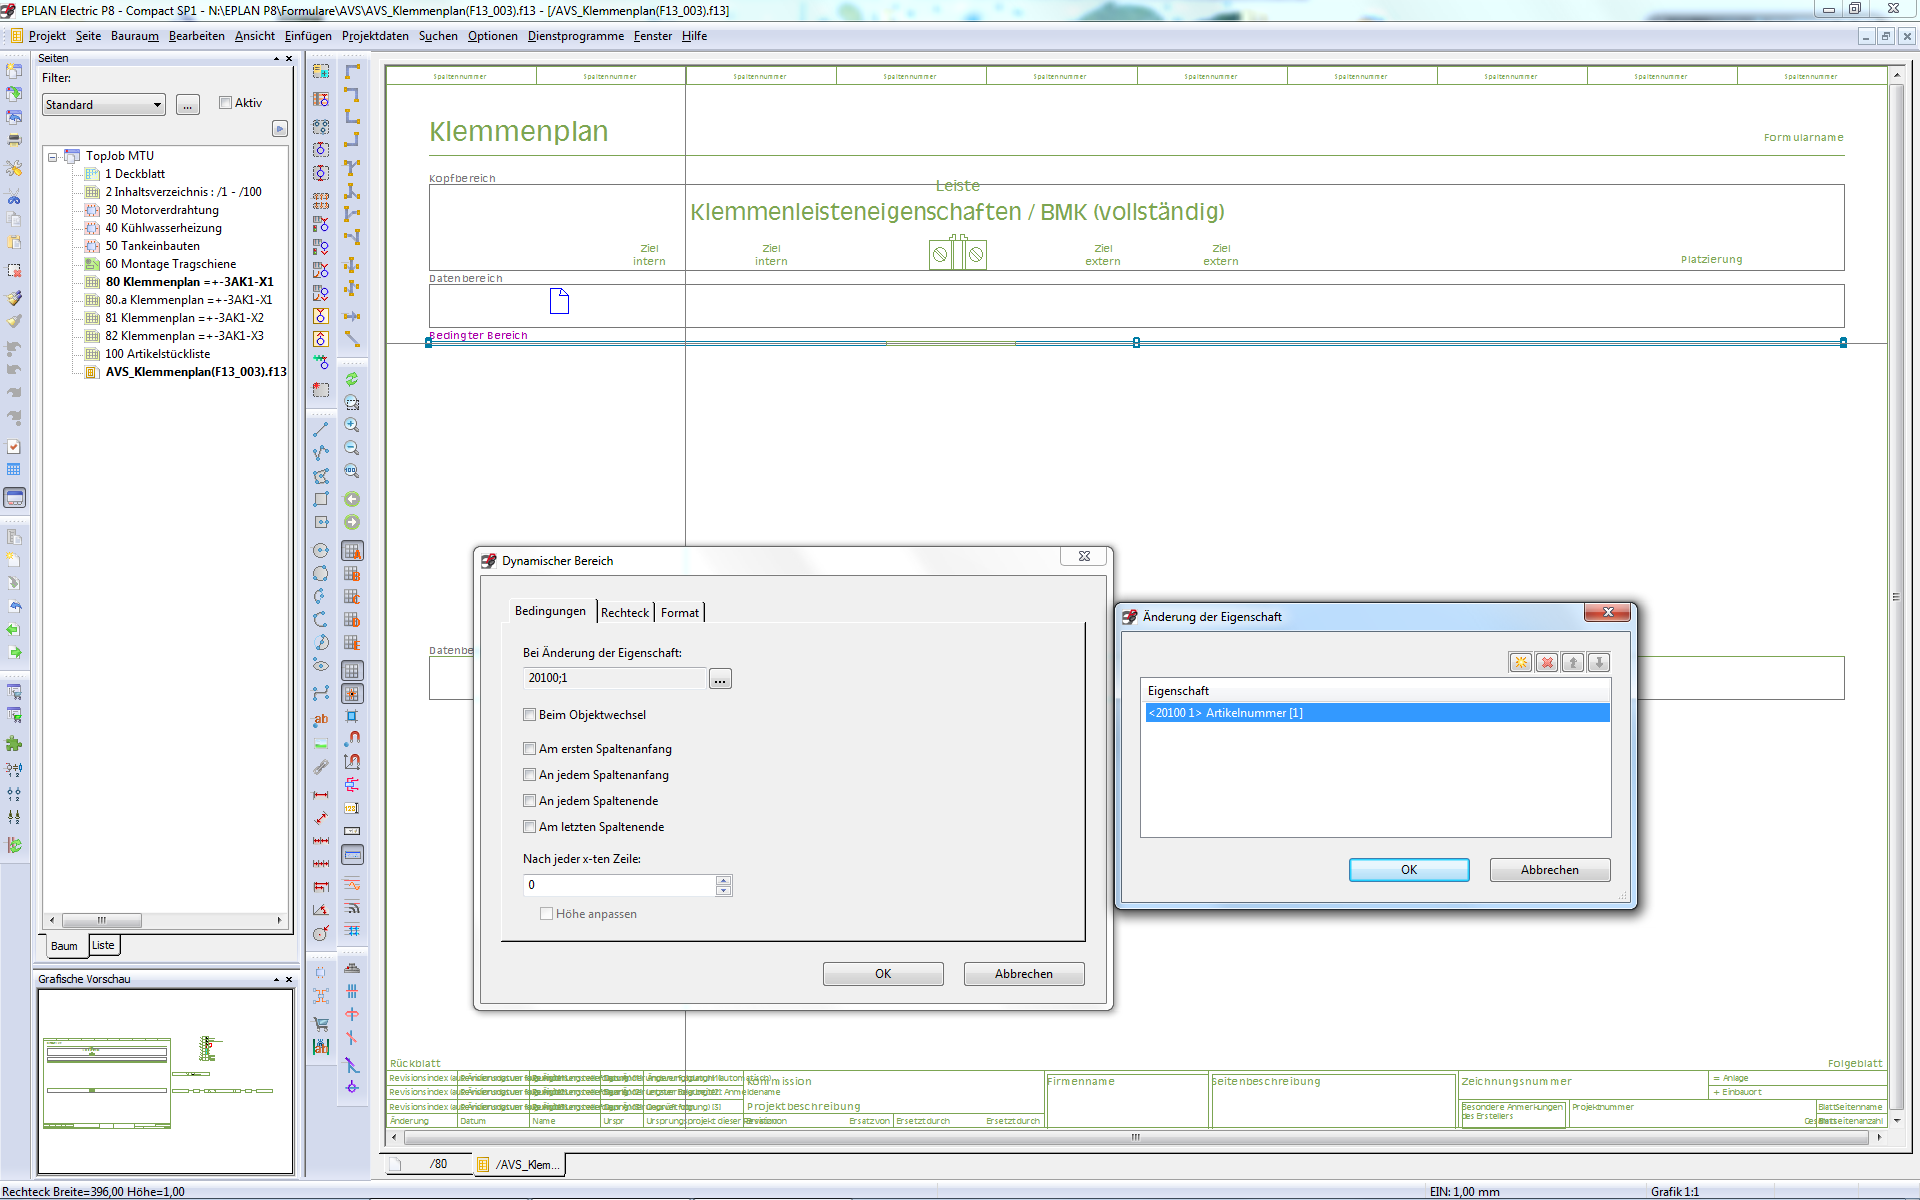Click the Zoom out magnifier tool
The height and width of the screenshot is (1200, 1920).
(352, 448)
